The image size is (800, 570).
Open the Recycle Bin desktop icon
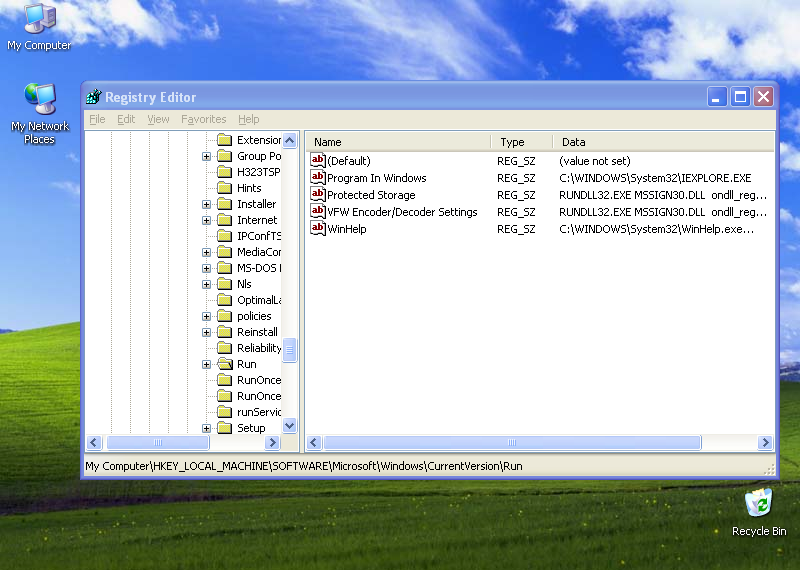tap(759, 512)
